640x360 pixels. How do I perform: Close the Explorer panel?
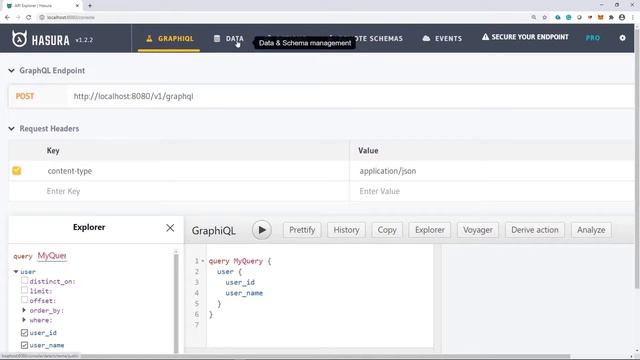tap(170, 228)
